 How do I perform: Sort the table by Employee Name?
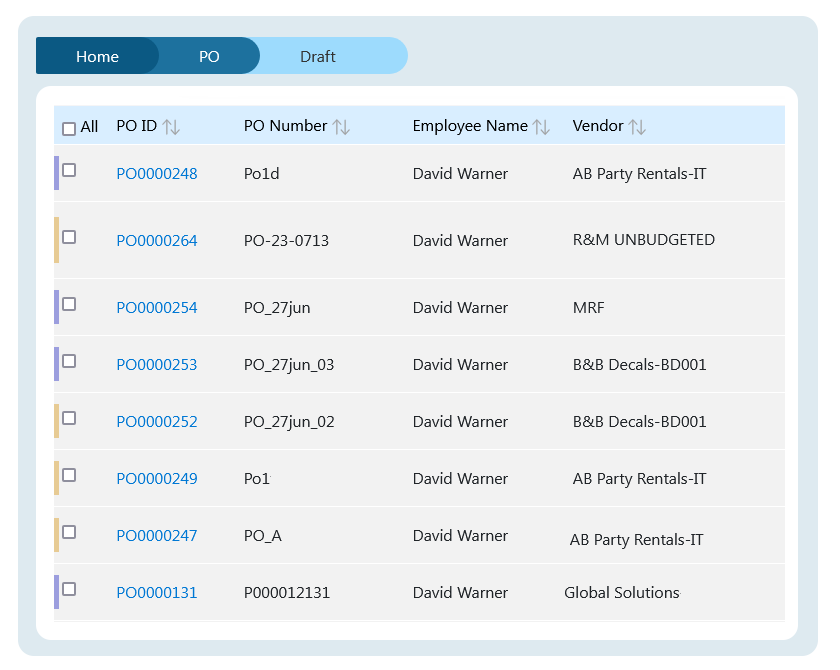[541, 127]
